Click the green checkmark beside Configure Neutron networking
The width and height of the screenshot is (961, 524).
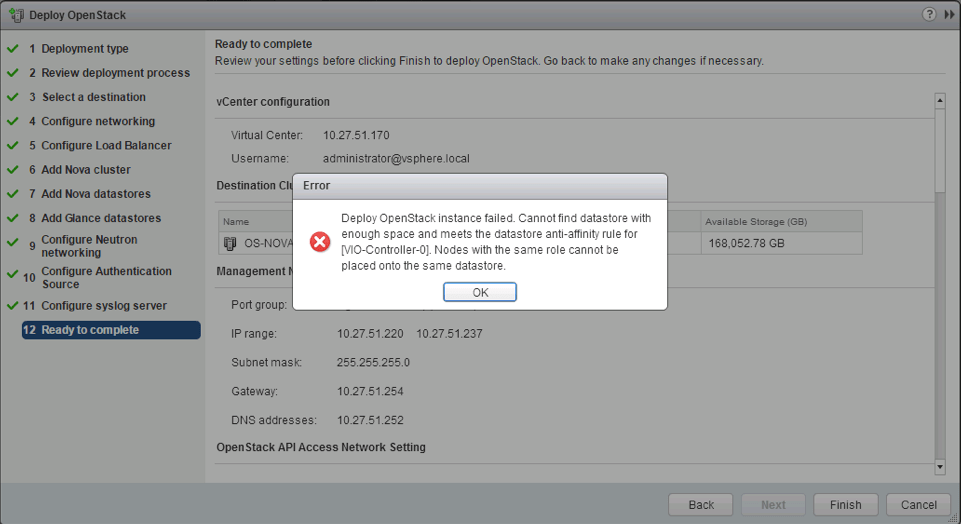tap(12, 242)
